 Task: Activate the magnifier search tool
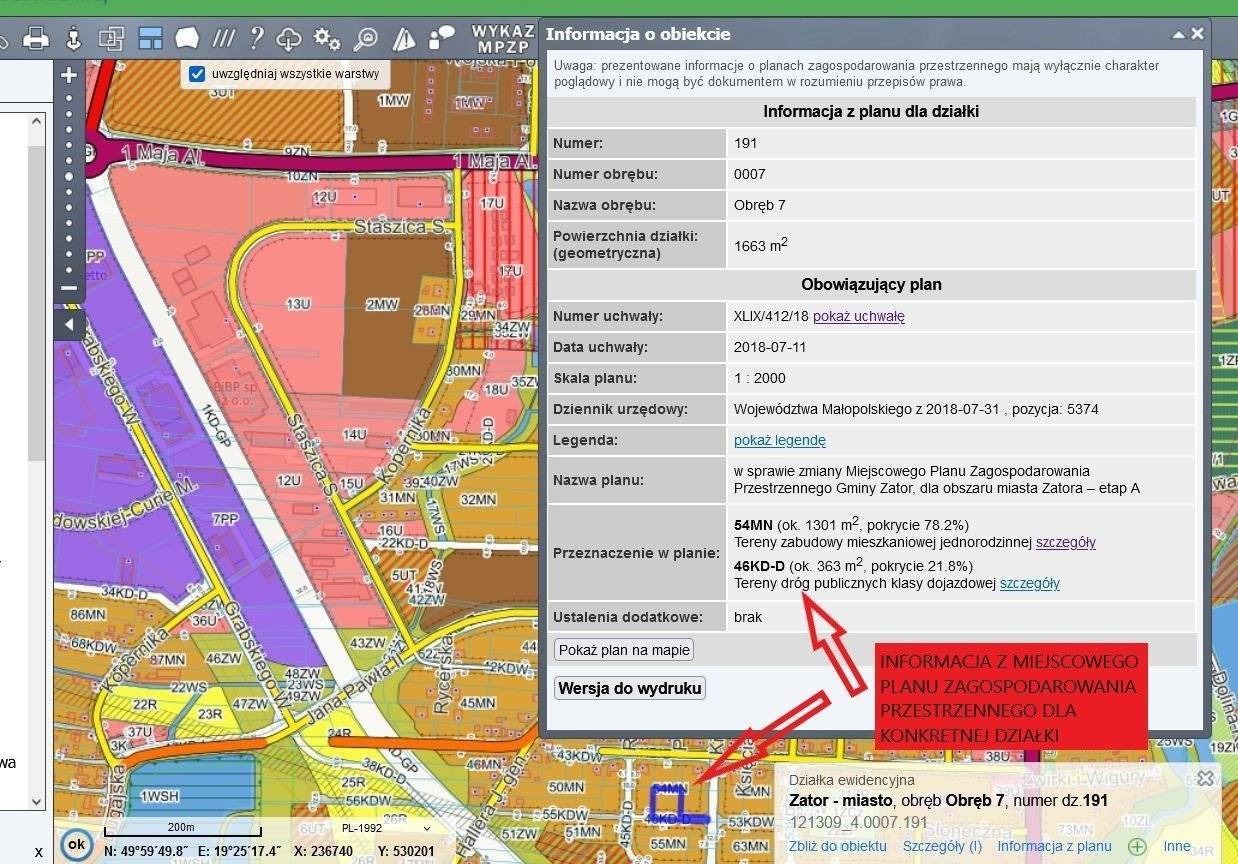coord(364,38)
